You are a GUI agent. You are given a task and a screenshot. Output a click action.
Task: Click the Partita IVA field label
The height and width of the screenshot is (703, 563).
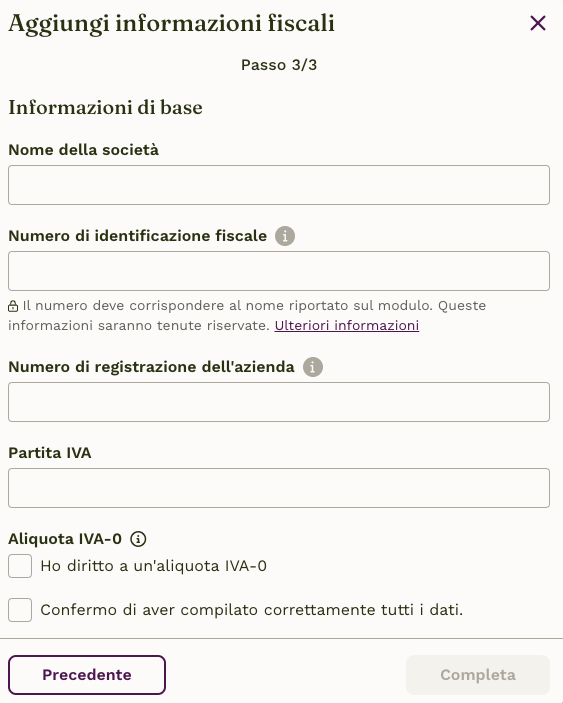pyautogui.click(x=50, y=452)
